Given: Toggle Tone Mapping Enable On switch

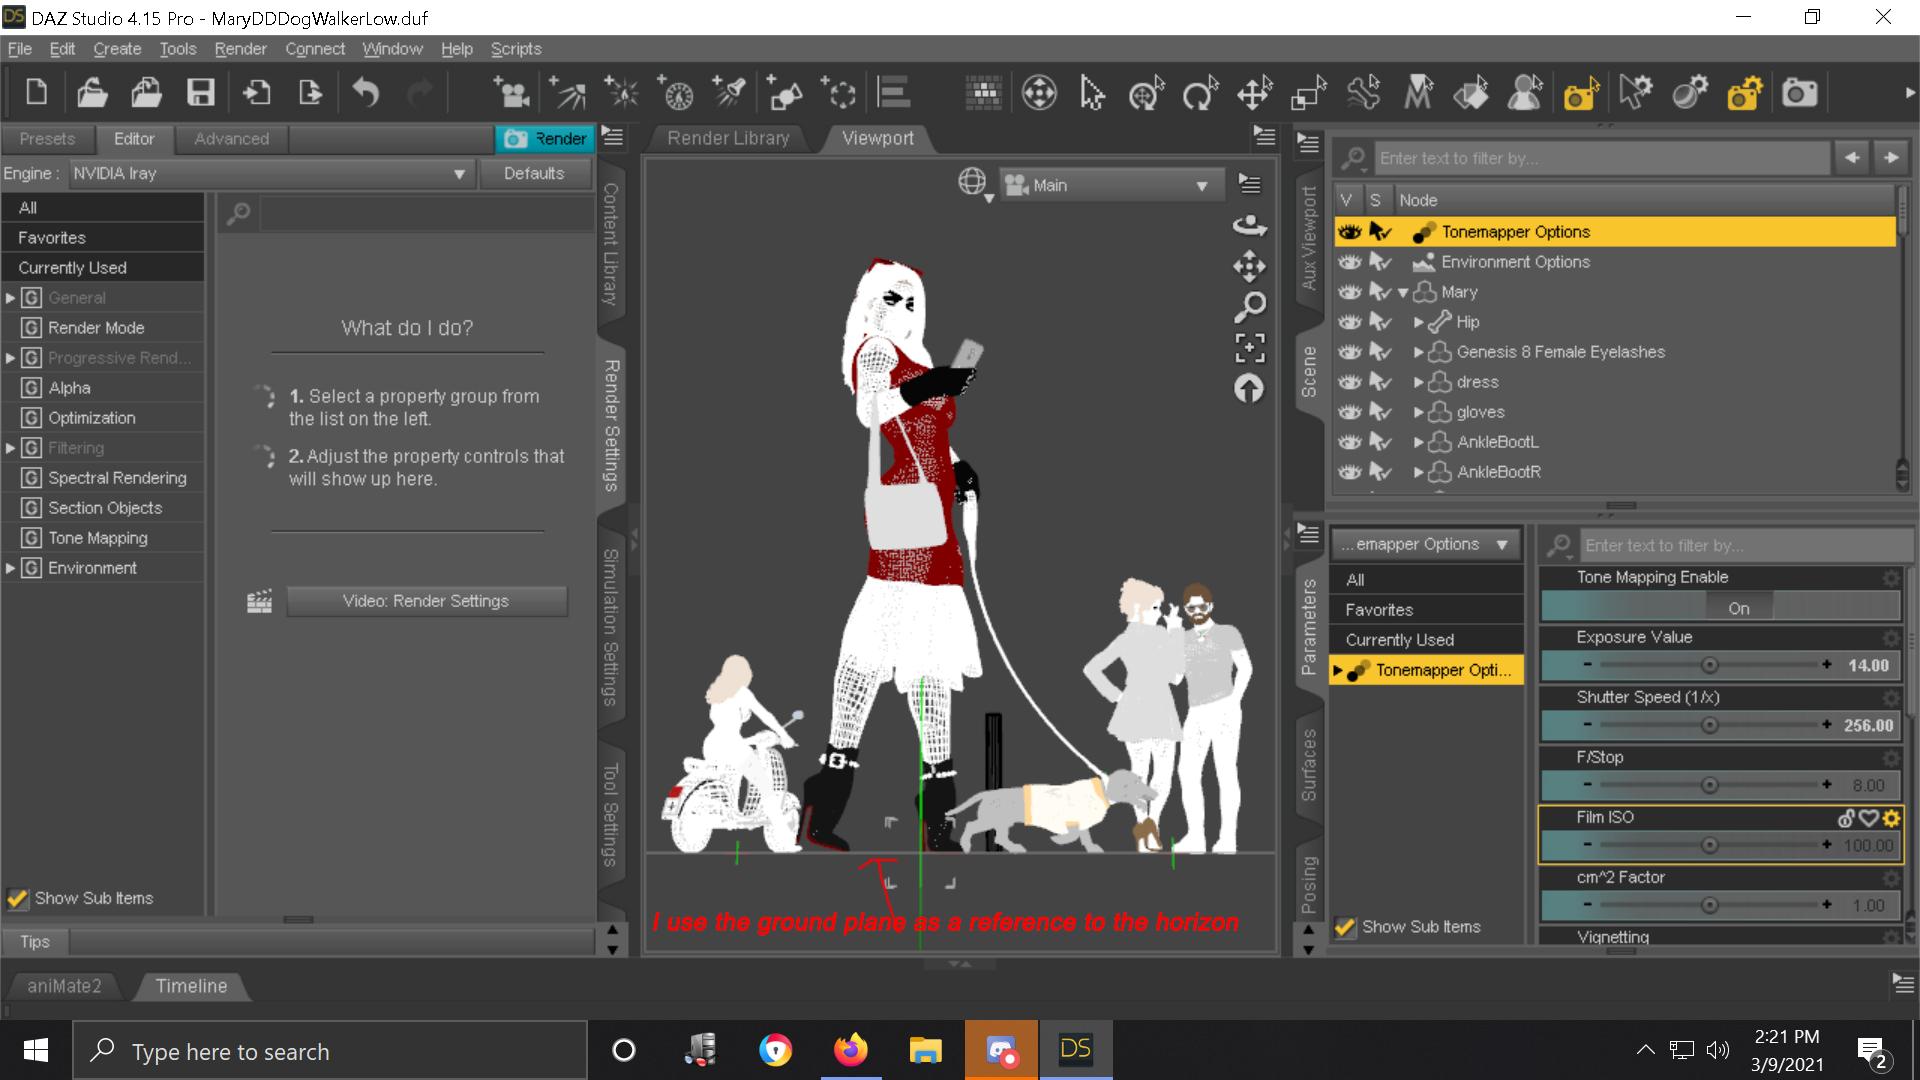Looking at the screenshot, I should click(1738, 607).
